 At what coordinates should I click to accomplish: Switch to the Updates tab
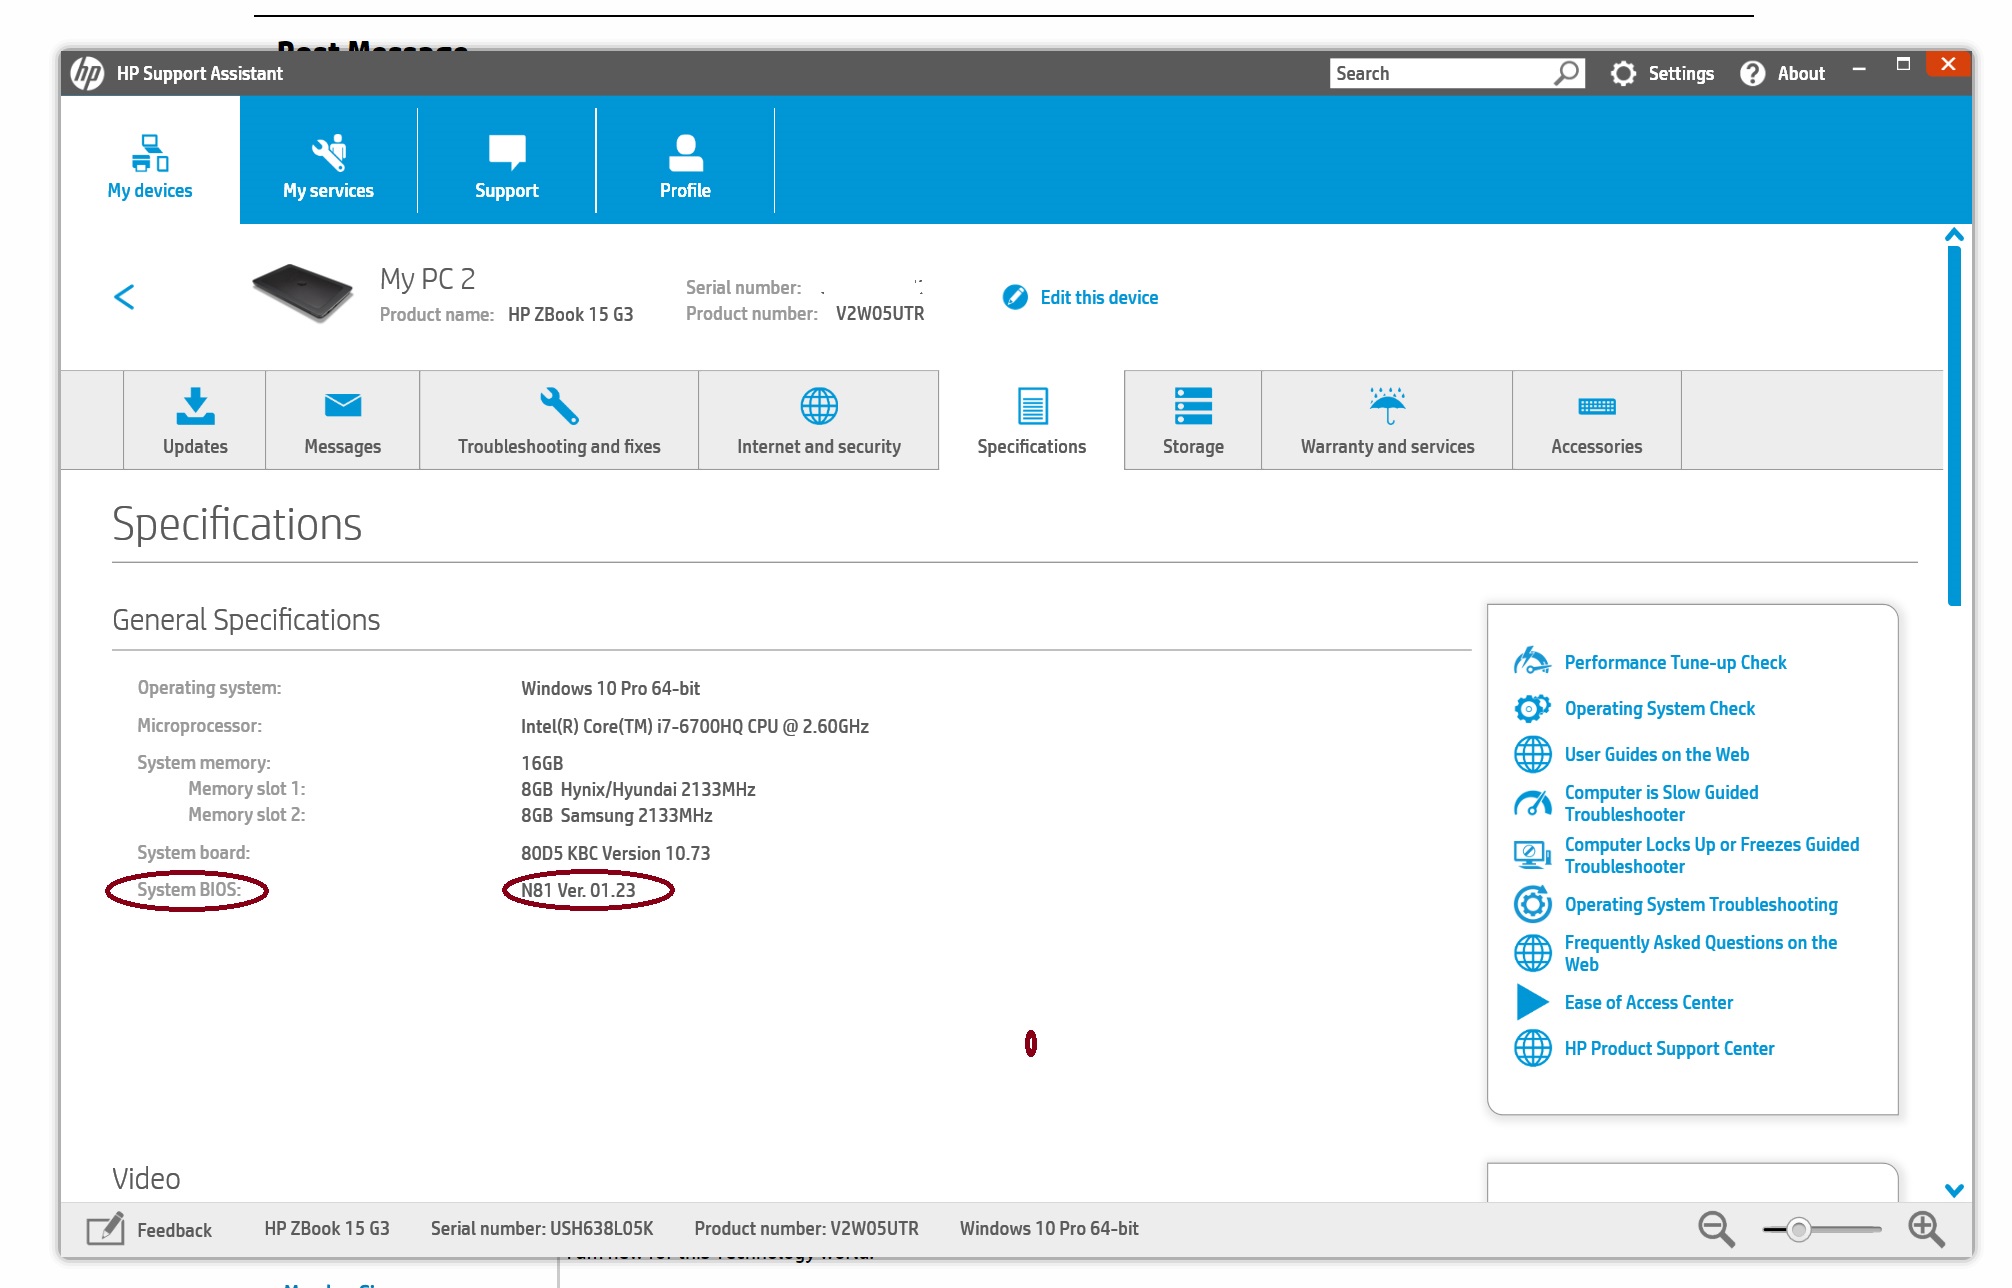click(x=195, y=420)
